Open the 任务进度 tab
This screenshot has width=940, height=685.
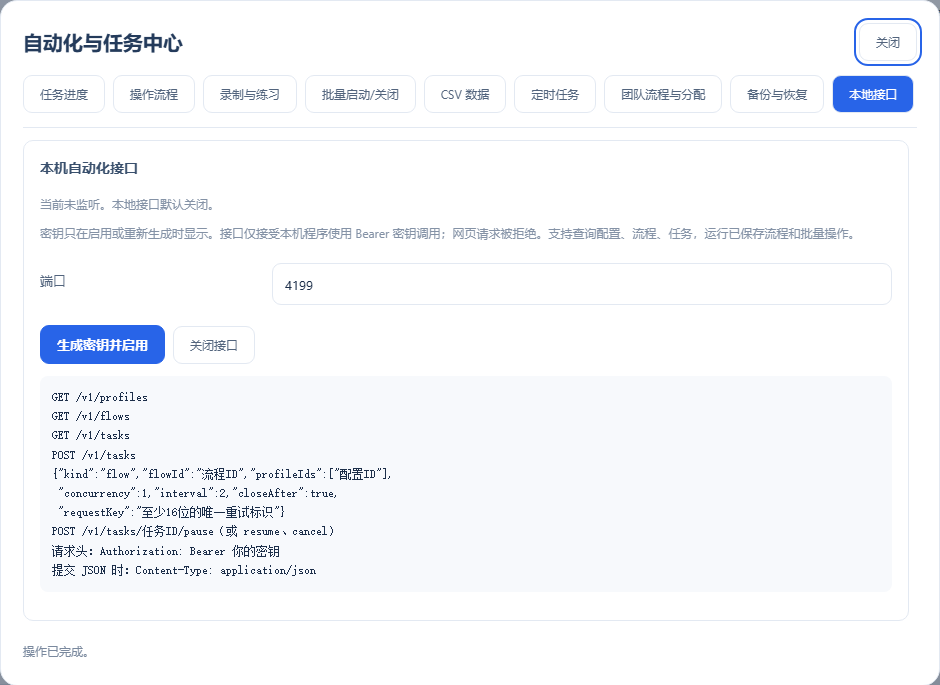[64, 94]
